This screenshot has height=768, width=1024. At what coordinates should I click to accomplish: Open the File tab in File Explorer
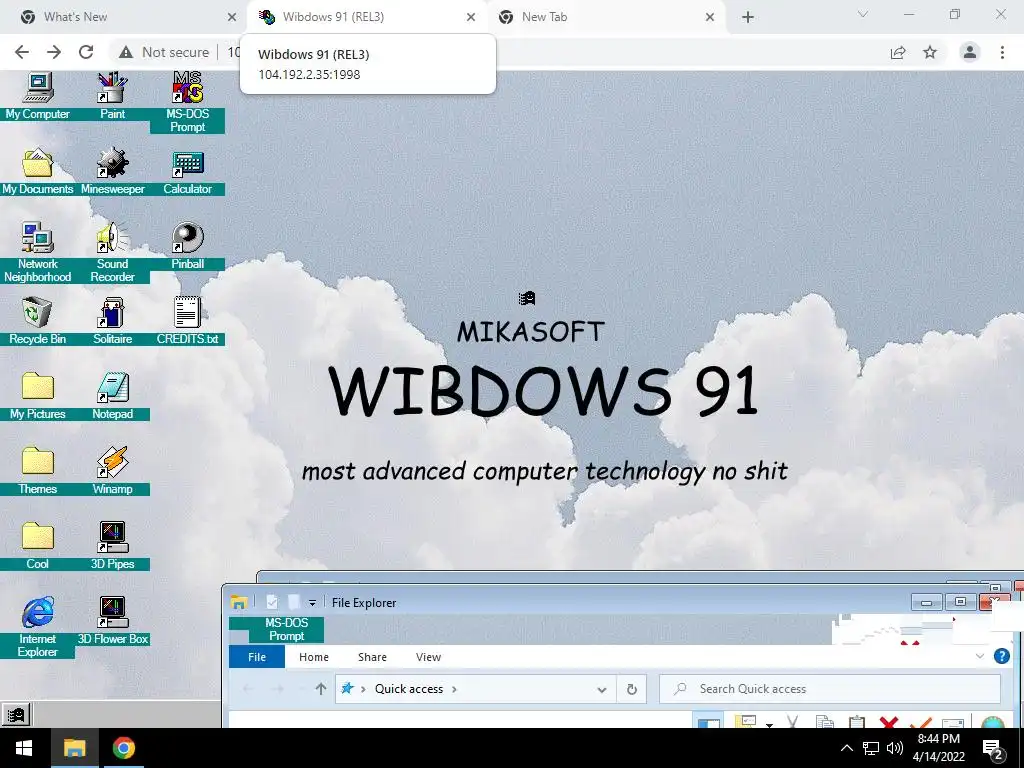coord(257,657)
